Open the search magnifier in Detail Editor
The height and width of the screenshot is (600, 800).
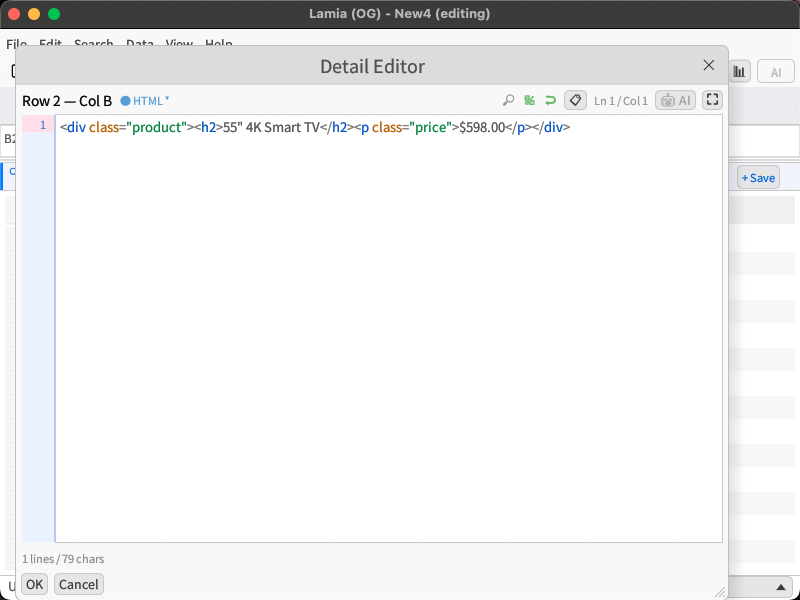point(508,101)
